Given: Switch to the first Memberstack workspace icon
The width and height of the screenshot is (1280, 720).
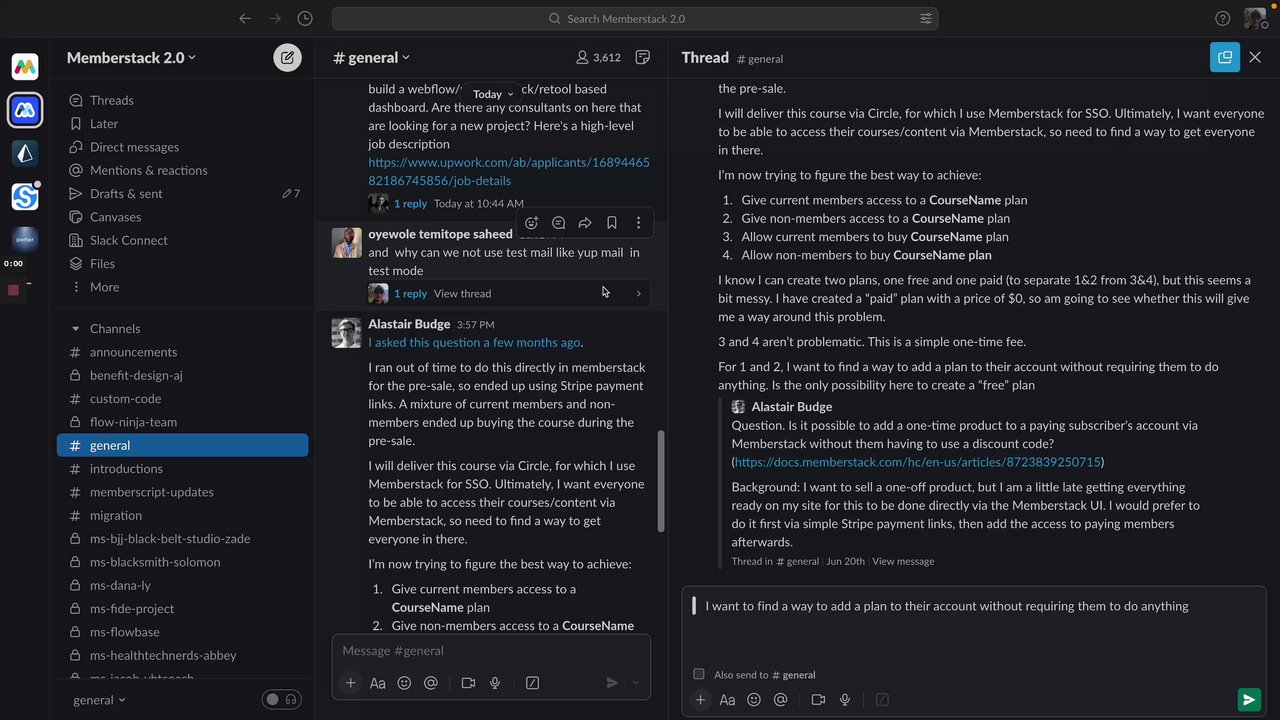Looking at the screenshot, I should (25, 67).
